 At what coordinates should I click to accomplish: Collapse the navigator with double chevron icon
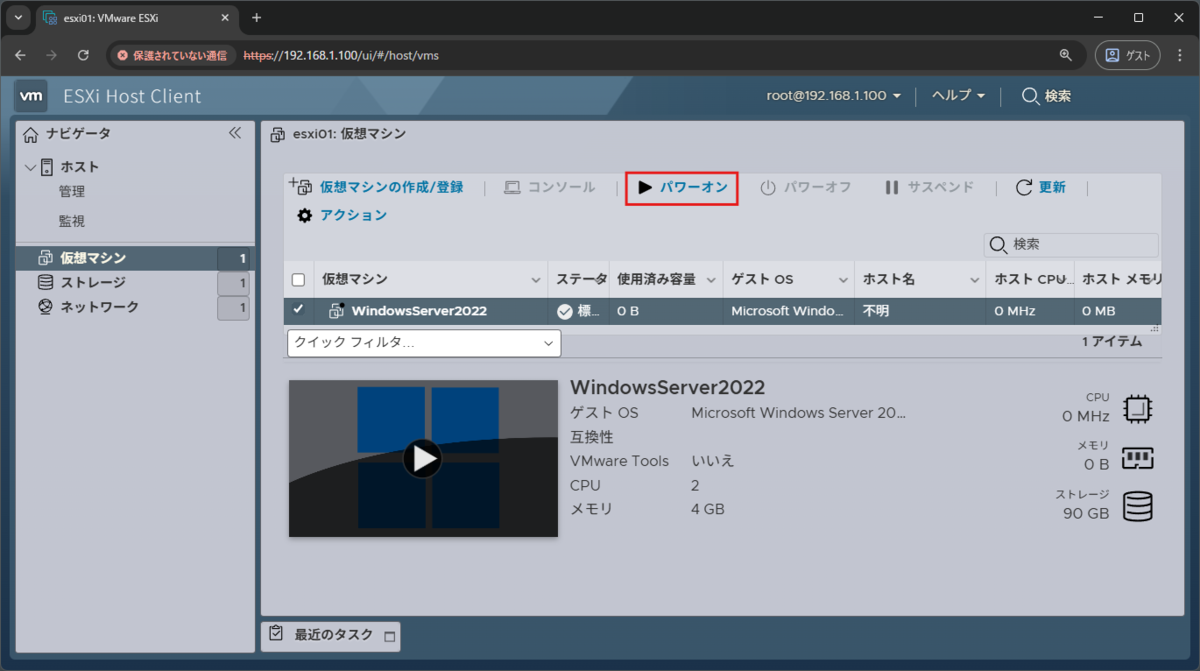click(x=235, y=133)
